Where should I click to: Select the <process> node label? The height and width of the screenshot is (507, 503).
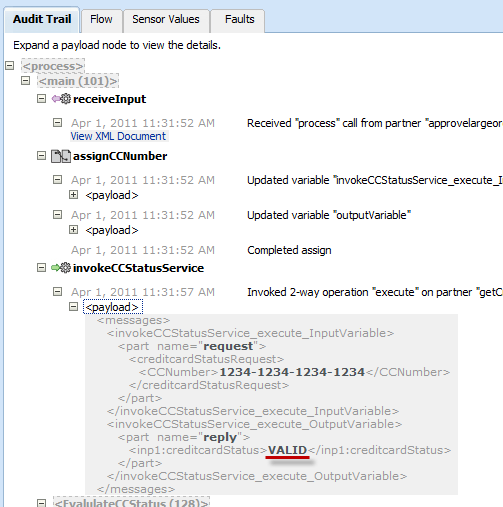click(53, 66)
